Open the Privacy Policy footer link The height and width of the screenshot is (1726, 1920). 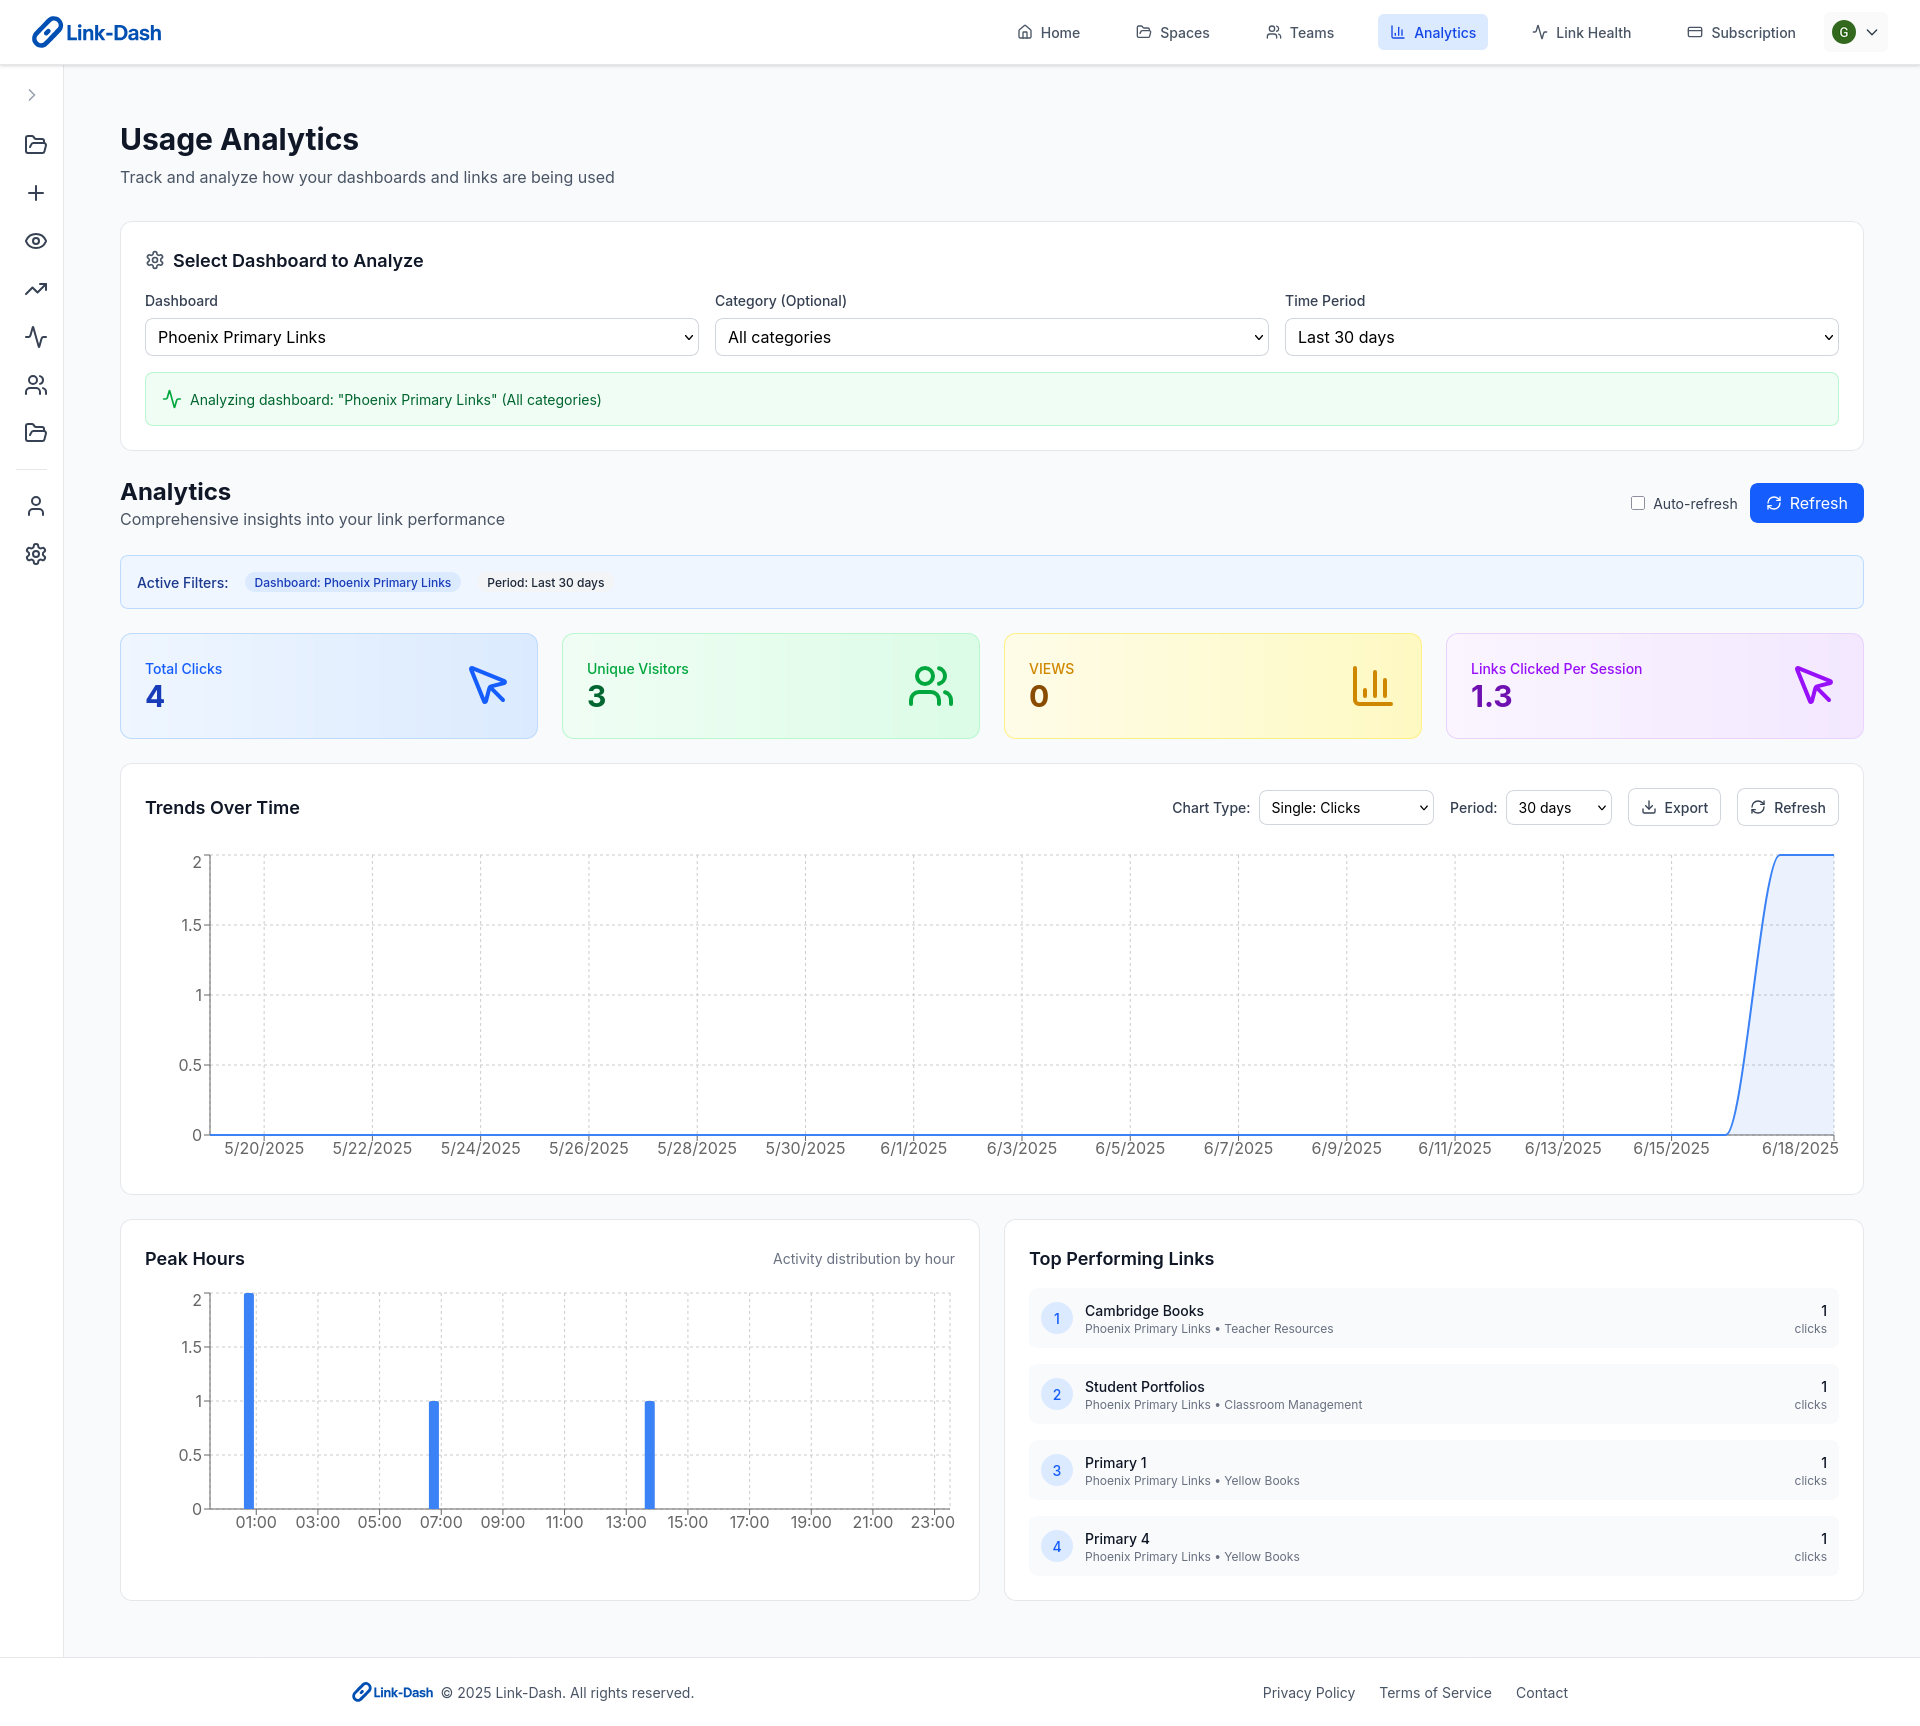click(1308, 1692)
